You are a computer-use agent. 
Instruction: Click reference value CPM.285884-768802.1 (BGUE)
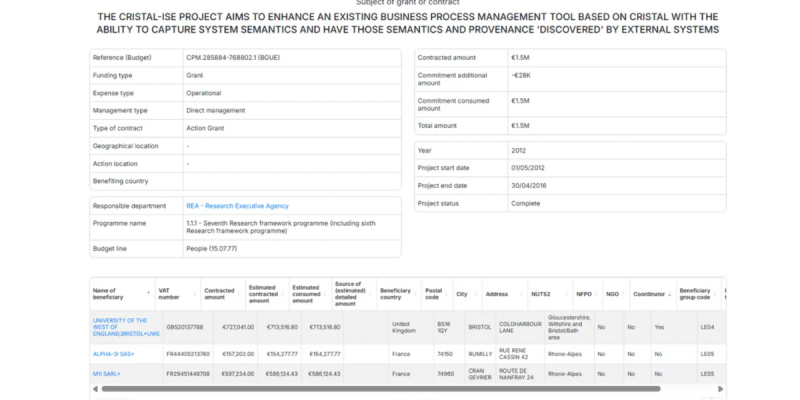(233, 58)
